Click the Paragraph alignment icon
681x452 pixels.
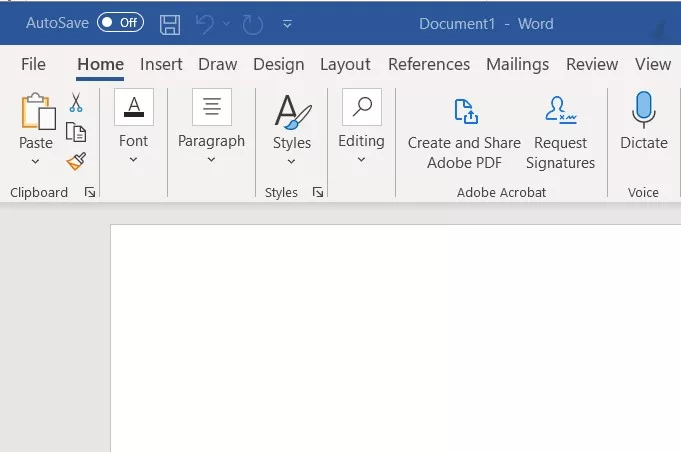click(212, 107)
